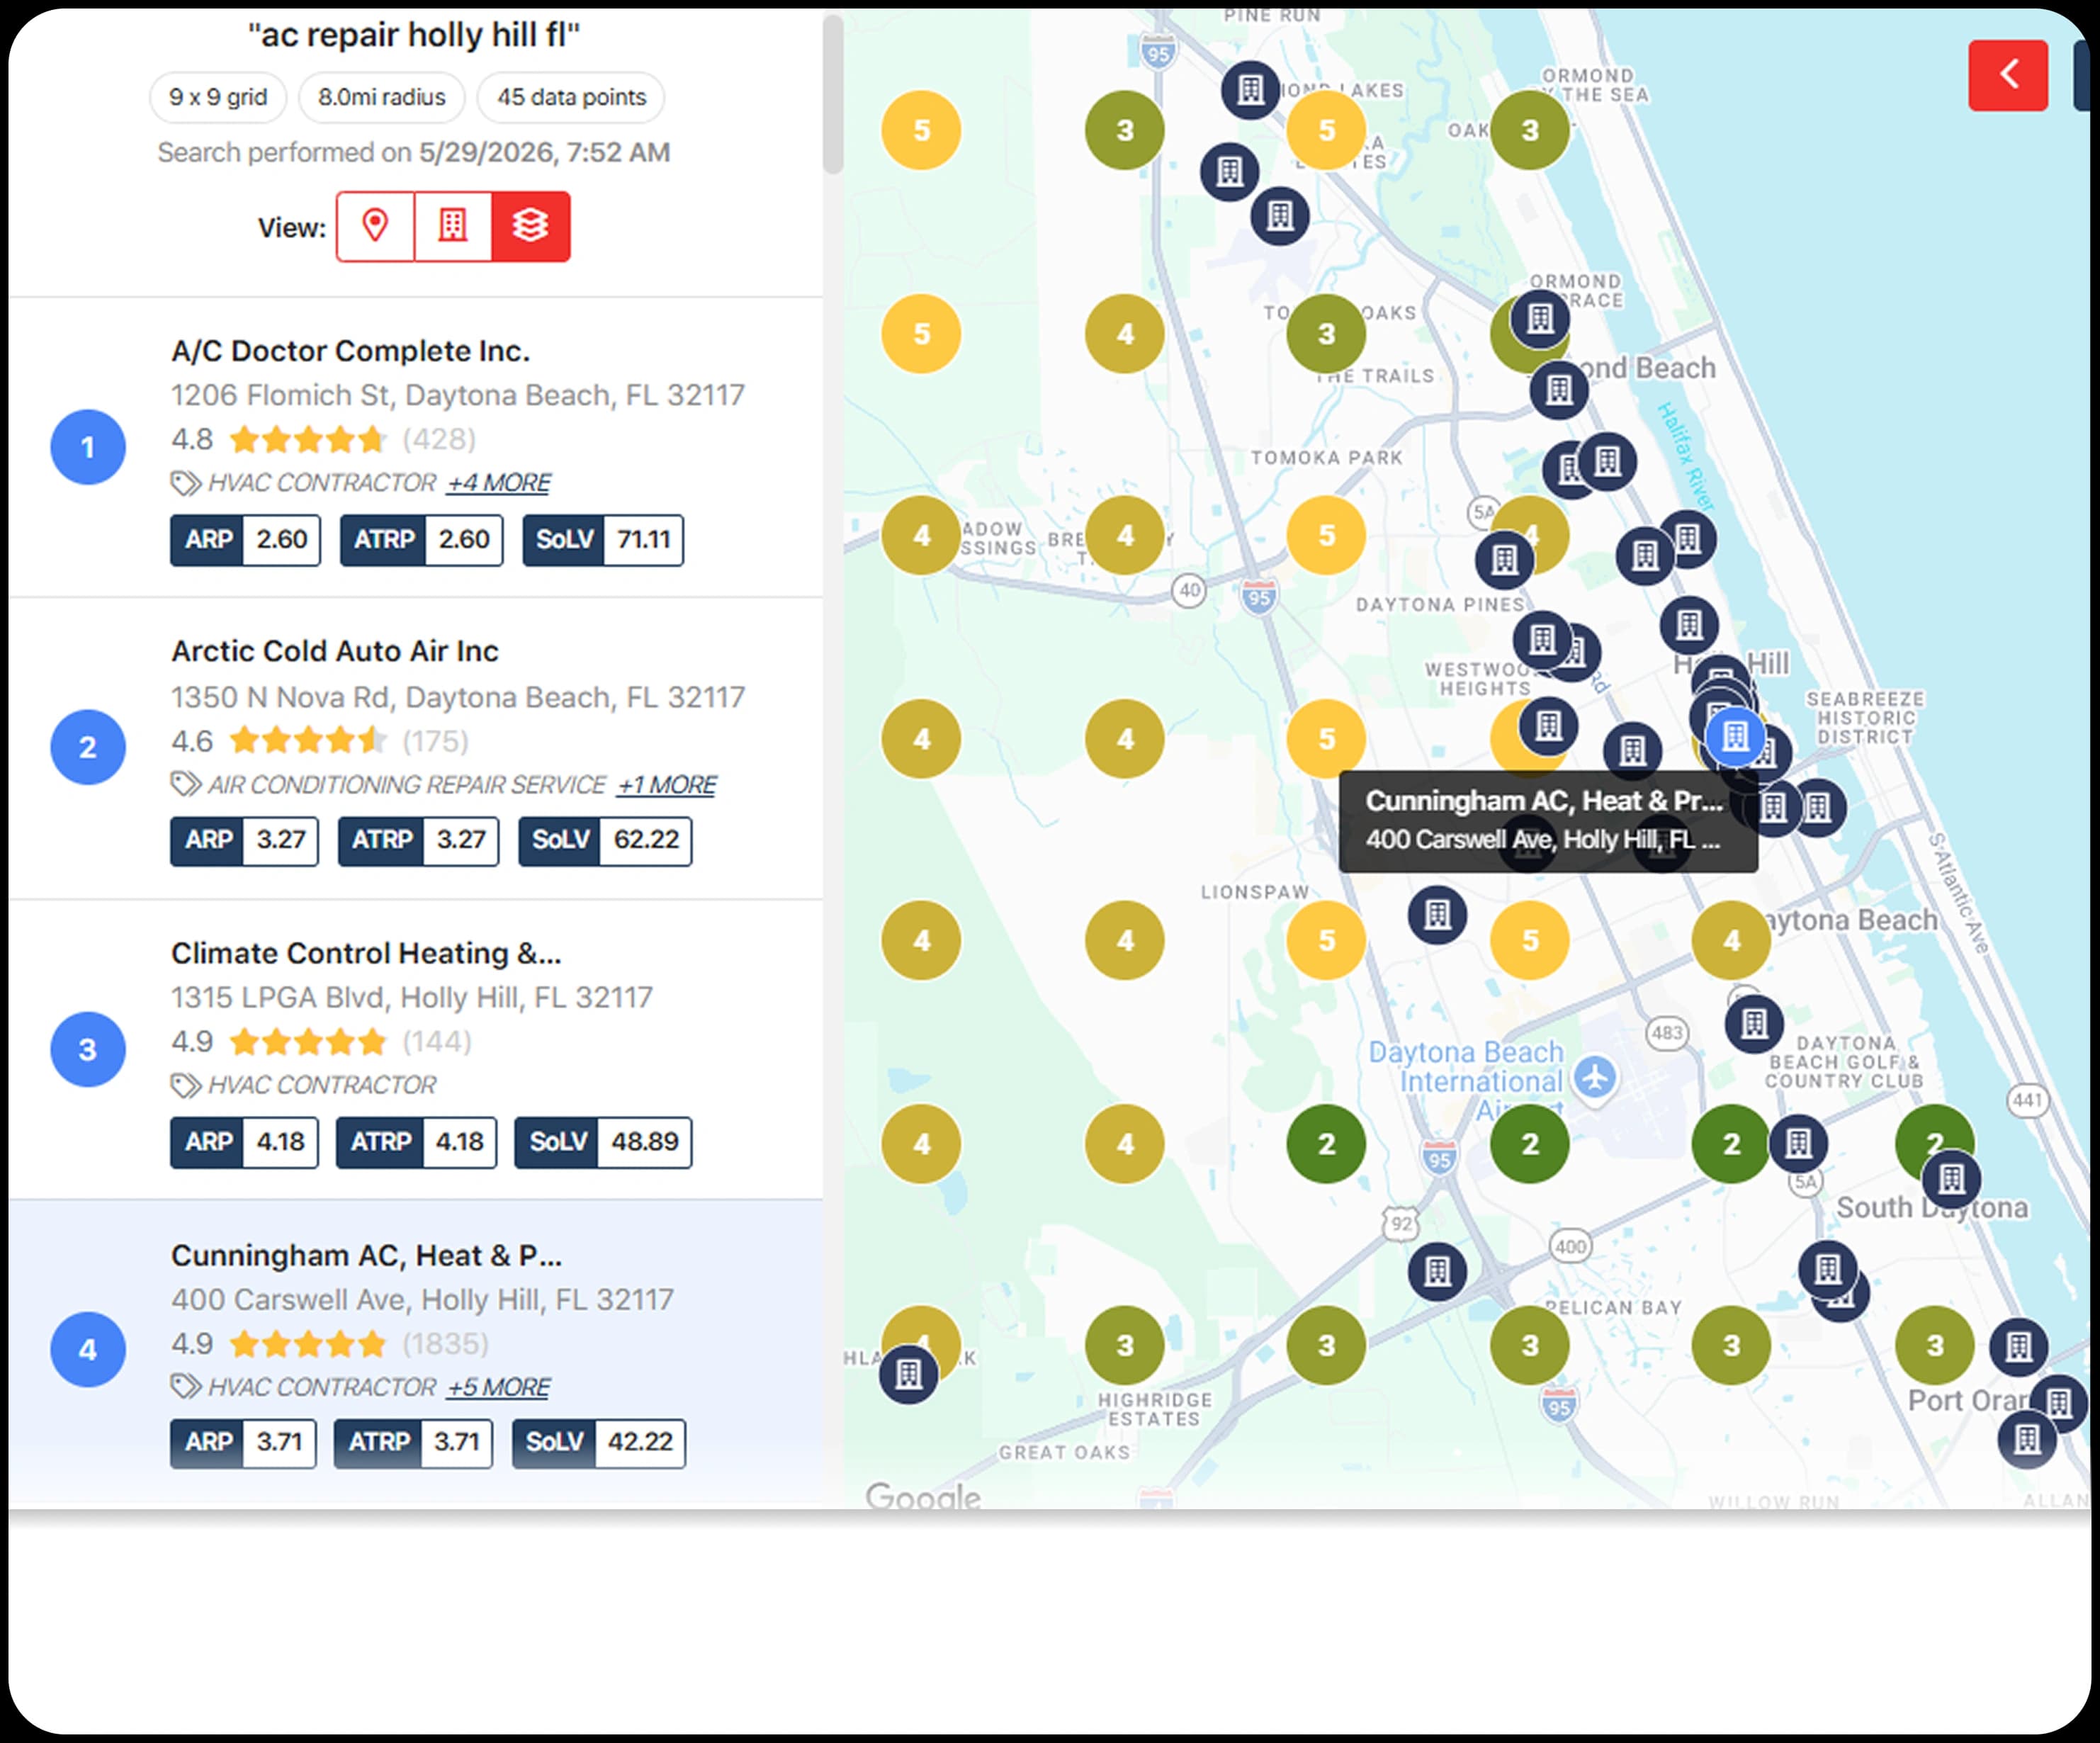Select the Cunningham AC, Heat & P... listing title
The height and width of the screenshot is (1743, 2100).
coord(366,1255)
